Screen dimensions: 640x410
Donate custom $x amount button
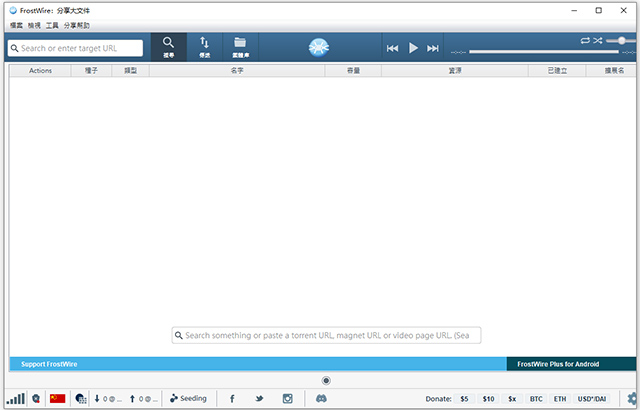[512, 399]
